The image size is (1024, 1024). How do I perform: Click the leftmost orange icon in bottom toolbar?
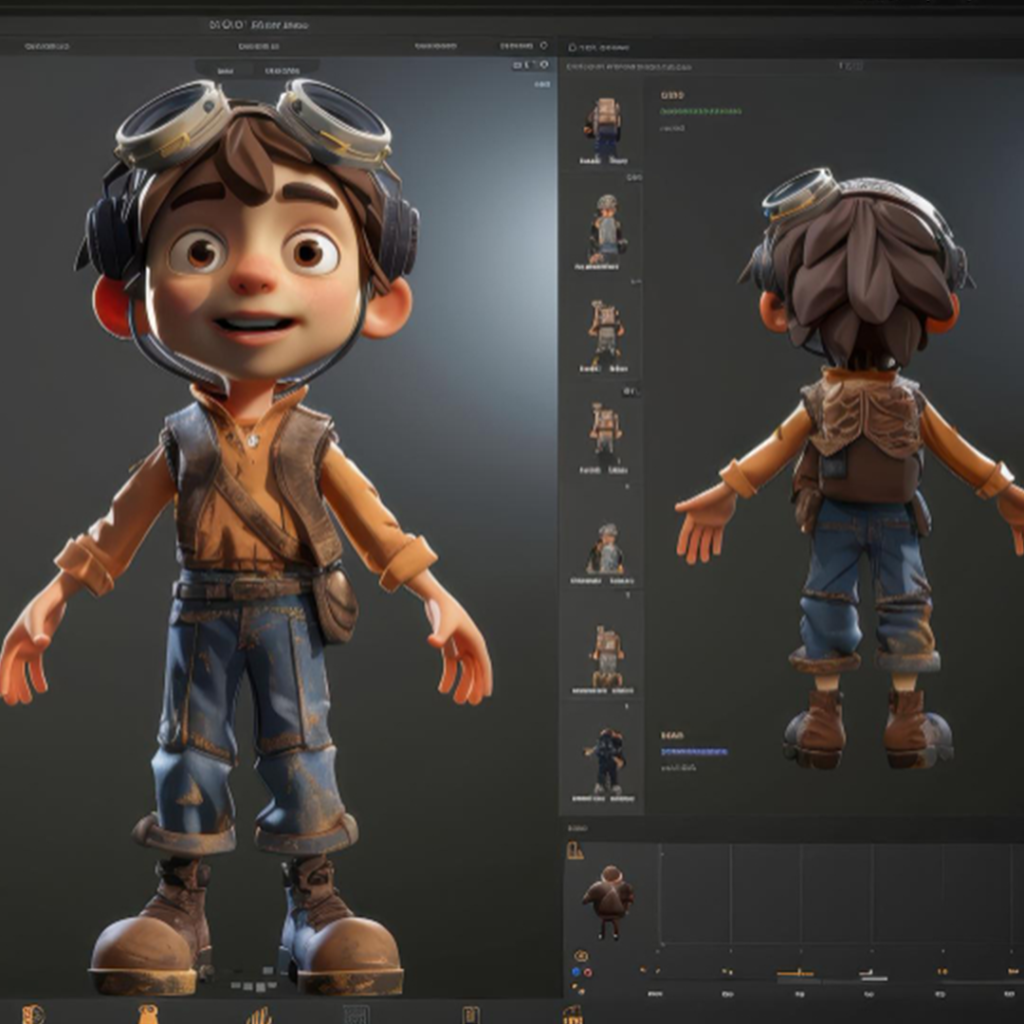click(33, 1014)
